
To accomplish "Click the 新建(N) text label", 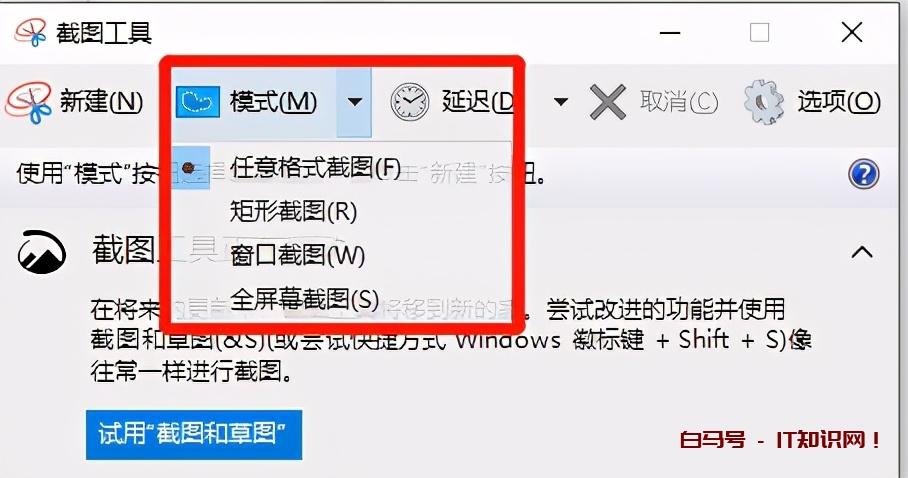I will [x=101, y=103].
